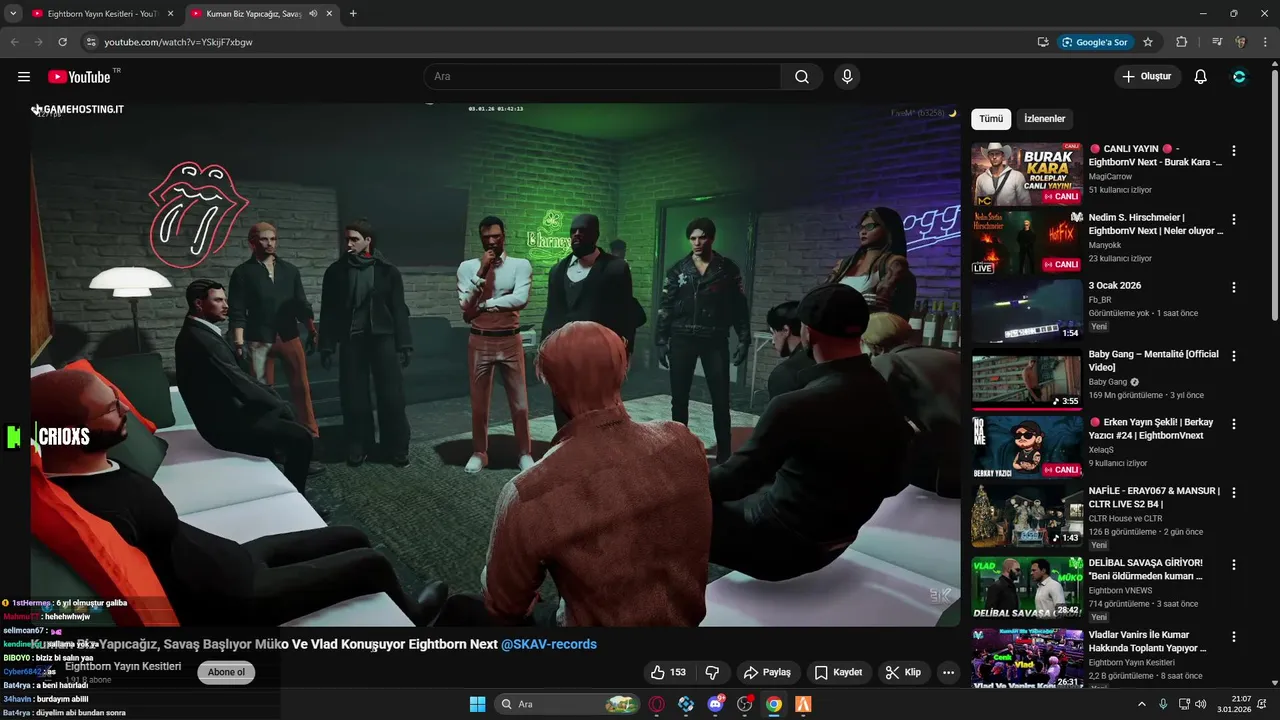
Task: Open Chrome icon on the taskbar
Action: click(x=773, y=704)
